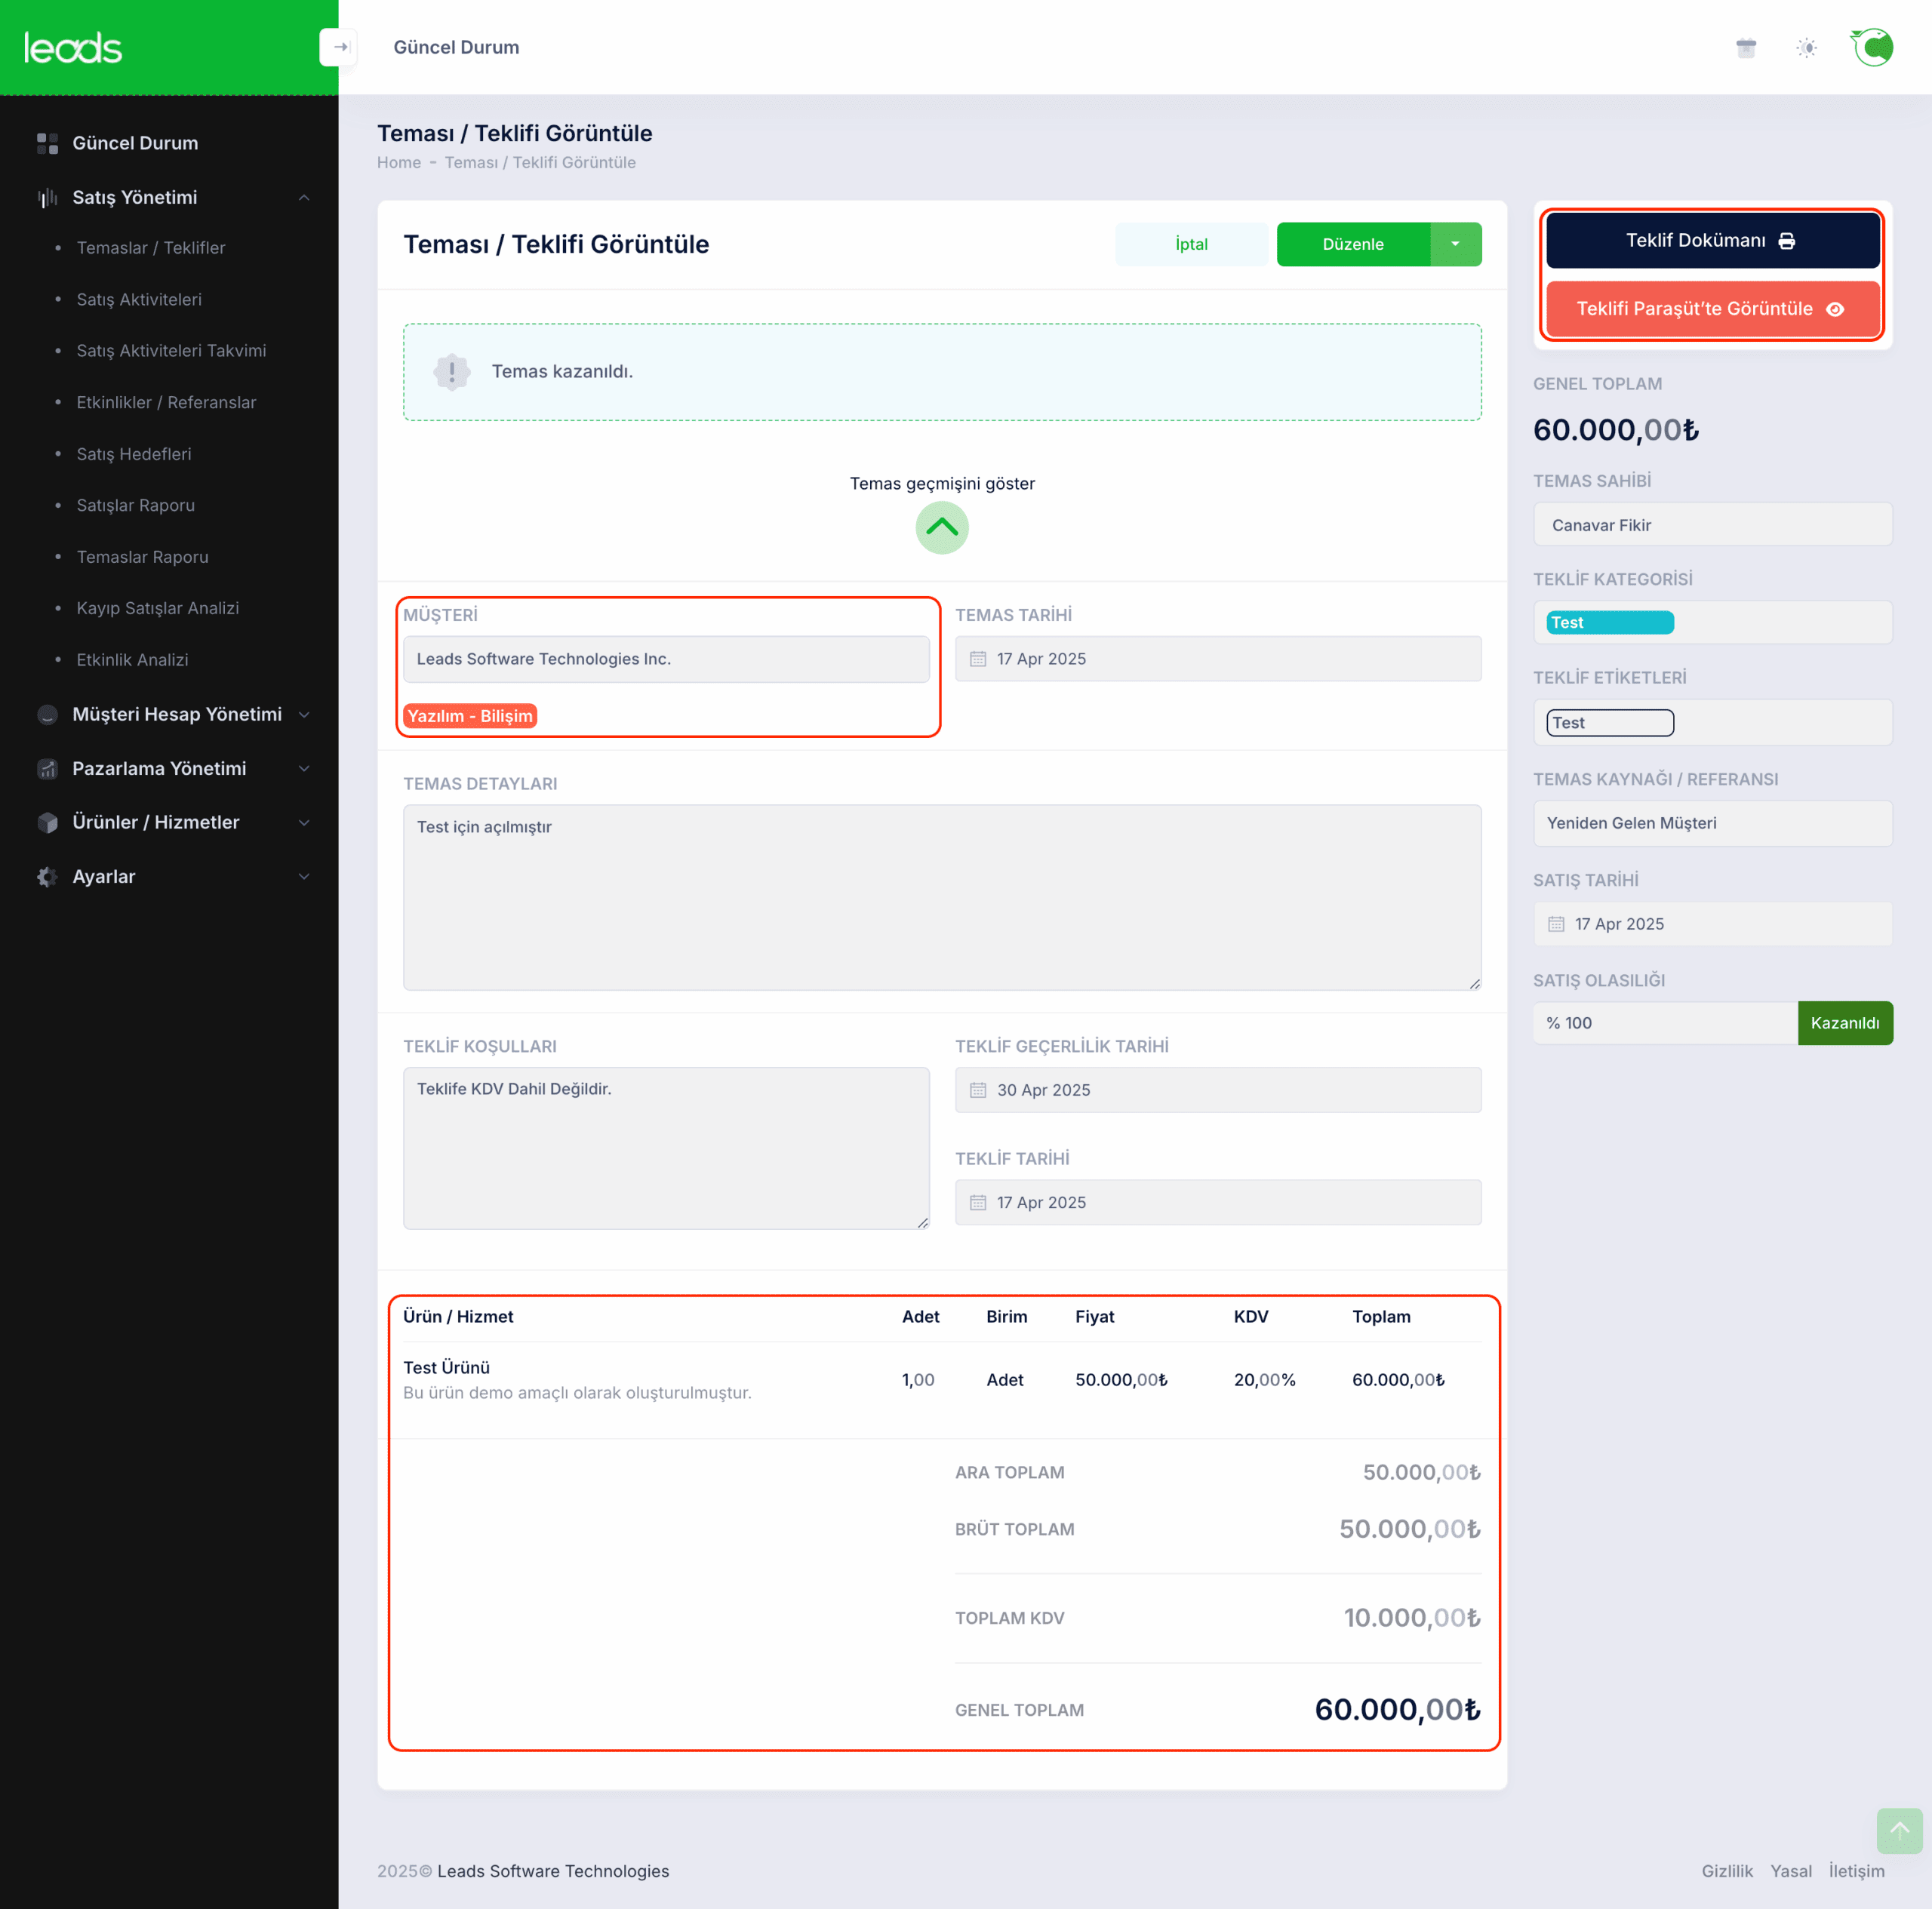
Task: Click the Temas Sahibi Canavar Fikir field
Action: (x=1712, y=525)
